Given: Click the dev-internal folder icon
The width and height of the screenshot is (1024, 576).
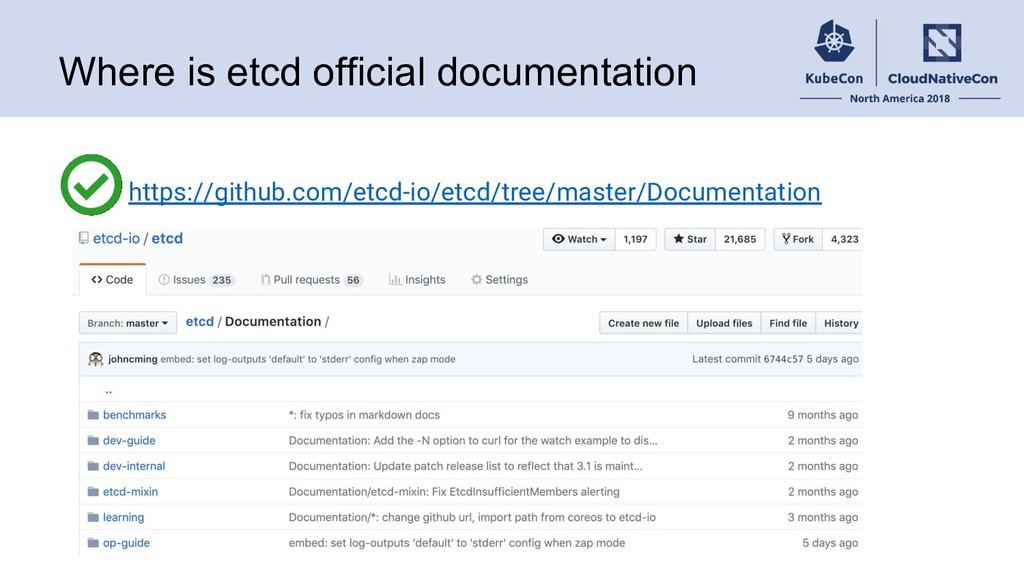Looking at the screenshot, I should [93, 466].
